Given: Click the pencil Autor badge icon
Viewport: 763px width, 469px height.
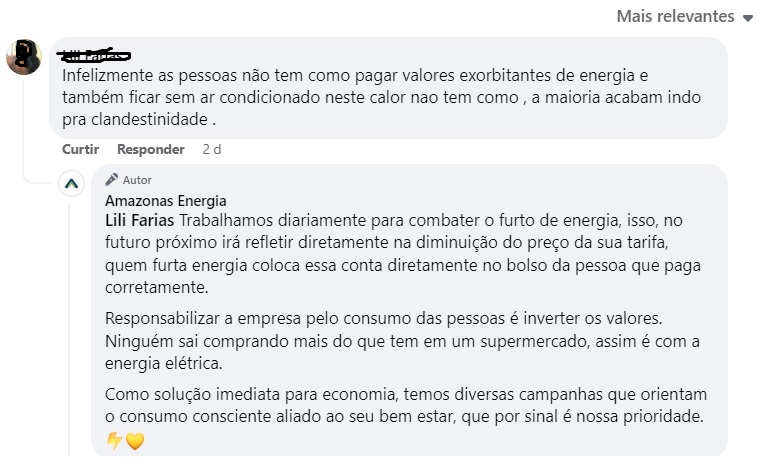Looking at the screenshot, I should click(x=112, y=179).
